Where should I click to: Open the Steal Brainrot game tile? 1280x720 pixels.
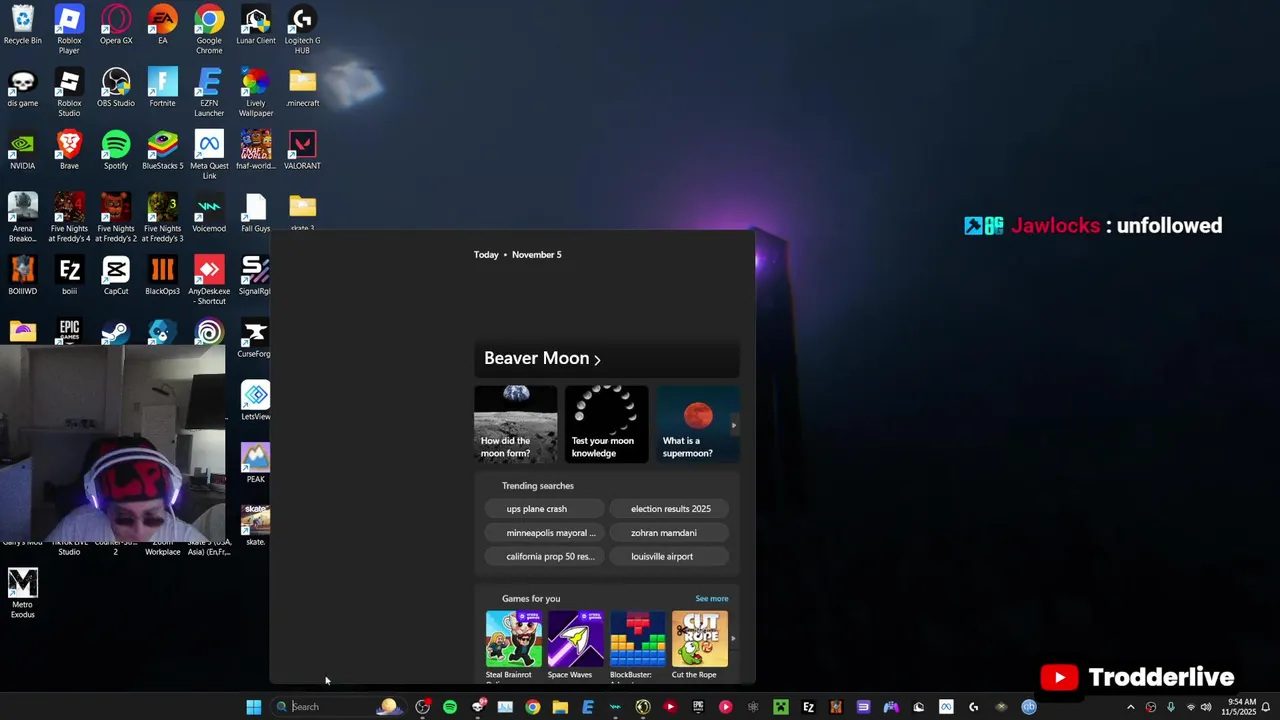point(513,645)
